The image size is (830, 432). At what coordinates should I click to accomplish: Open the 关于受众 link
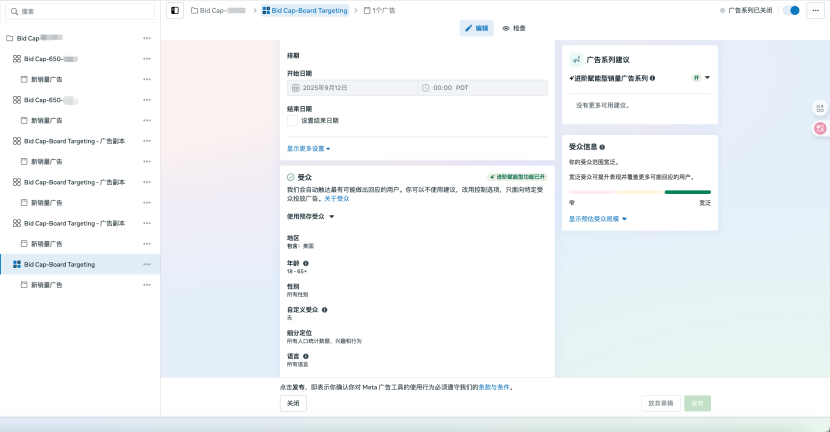[x=337, y=199]
